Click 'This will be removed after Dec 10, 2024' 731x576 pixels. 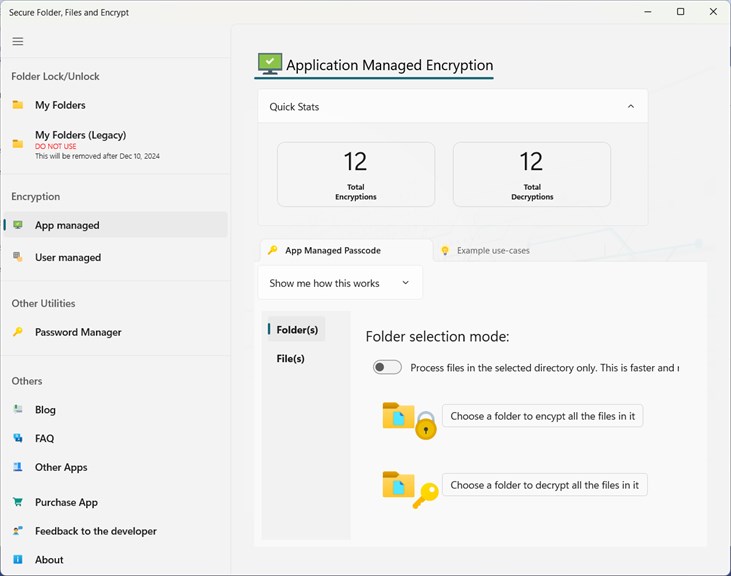coord(97,156)
